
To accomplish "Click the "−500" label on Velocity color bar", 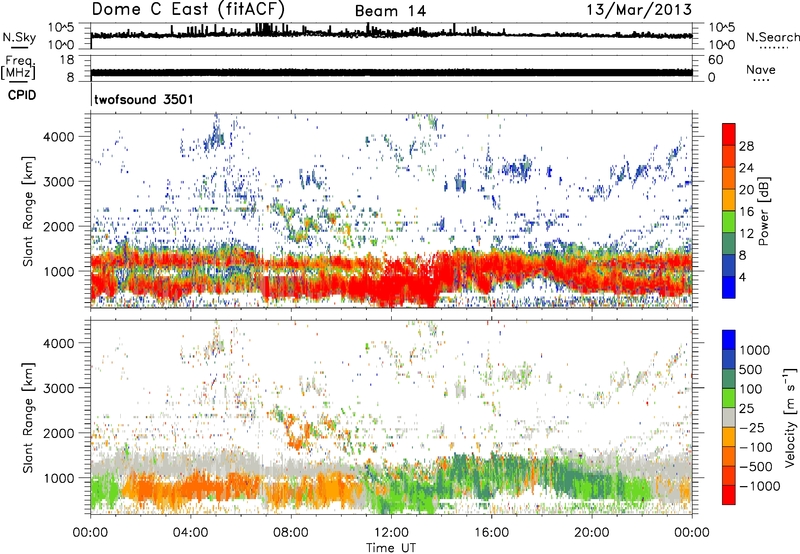I will pos(756,466).
